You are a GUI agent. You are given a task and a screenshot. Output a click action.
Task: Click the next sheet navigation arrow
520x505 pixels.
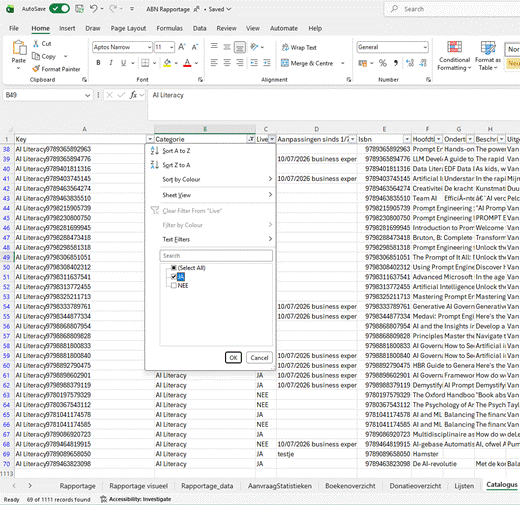[x=30, y=486]
